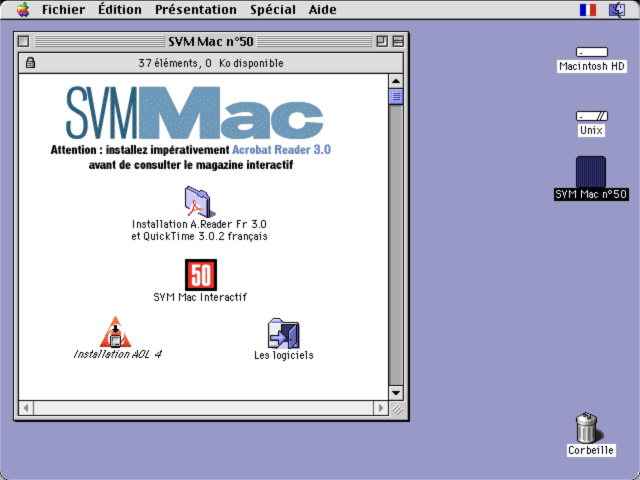The height and width of the screenshot is (480, 640).
Task: Click the vertical scrollbar track below thumb
Action: (x=396, y=245)
